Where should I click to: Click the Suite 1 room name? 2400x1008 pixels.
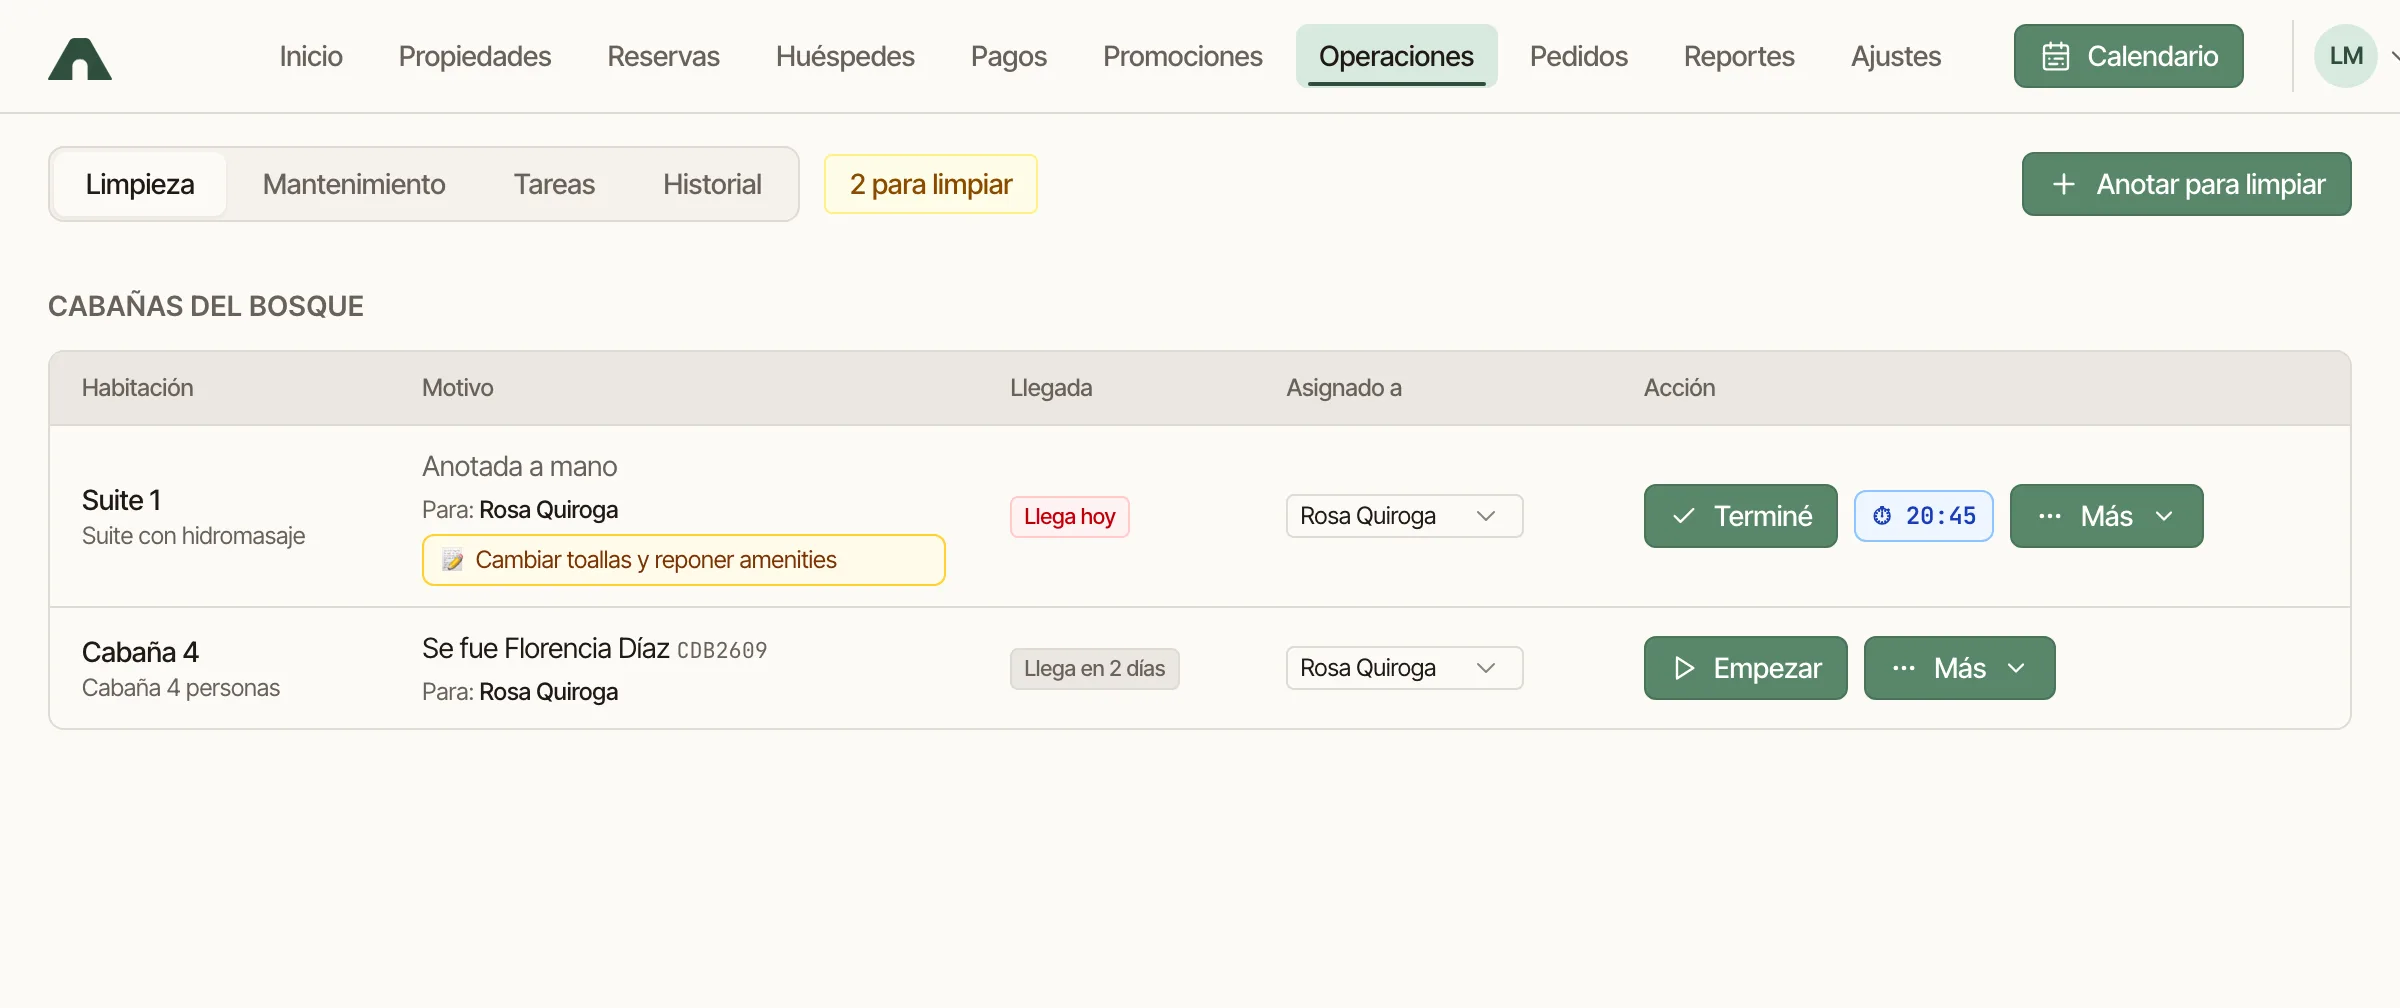(121, 500)
